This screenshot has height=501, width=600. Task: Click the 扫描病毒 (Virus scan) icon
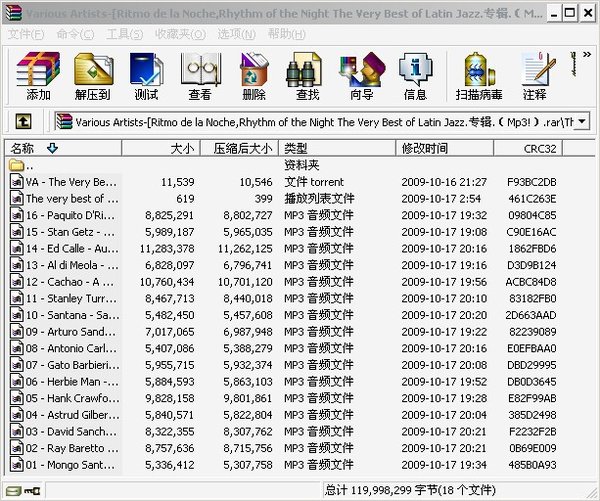click(x=479, y=76)
